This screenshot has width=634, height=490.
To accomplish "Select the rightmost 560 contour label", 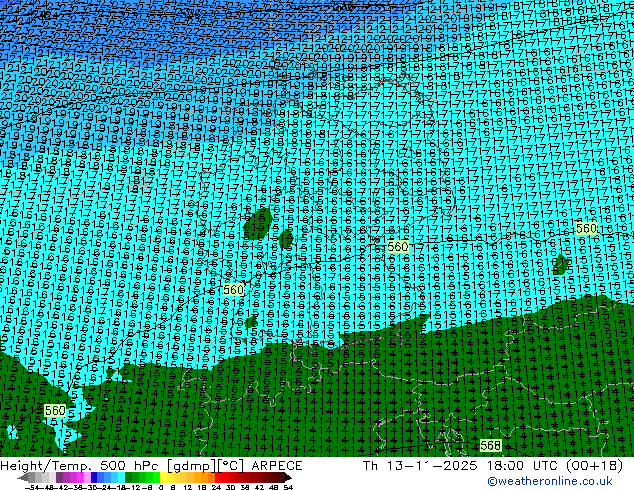I will click(586, 228).
